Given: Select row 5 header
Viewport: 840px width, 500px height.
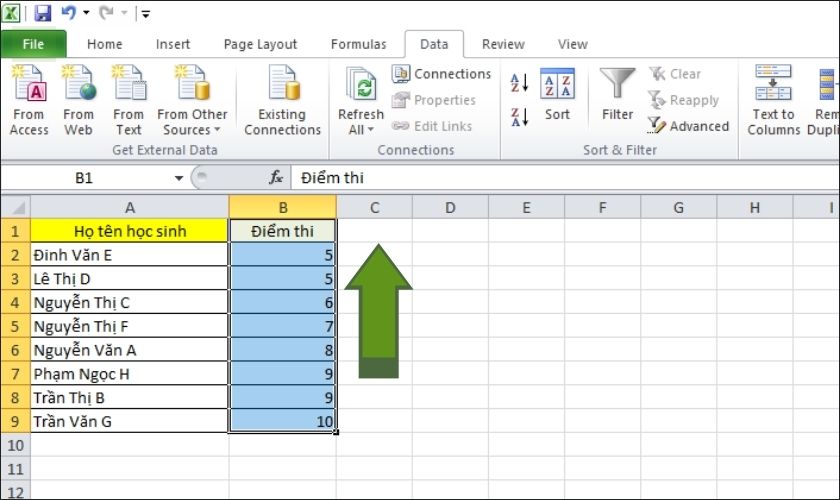Looking at the screenshot, I should click(16, 326).
